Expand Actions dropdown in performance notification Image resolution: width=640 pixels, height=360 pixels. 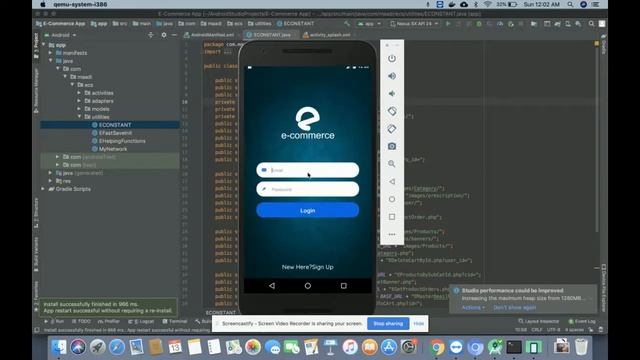pyautogui.click(x=473, y=308)
